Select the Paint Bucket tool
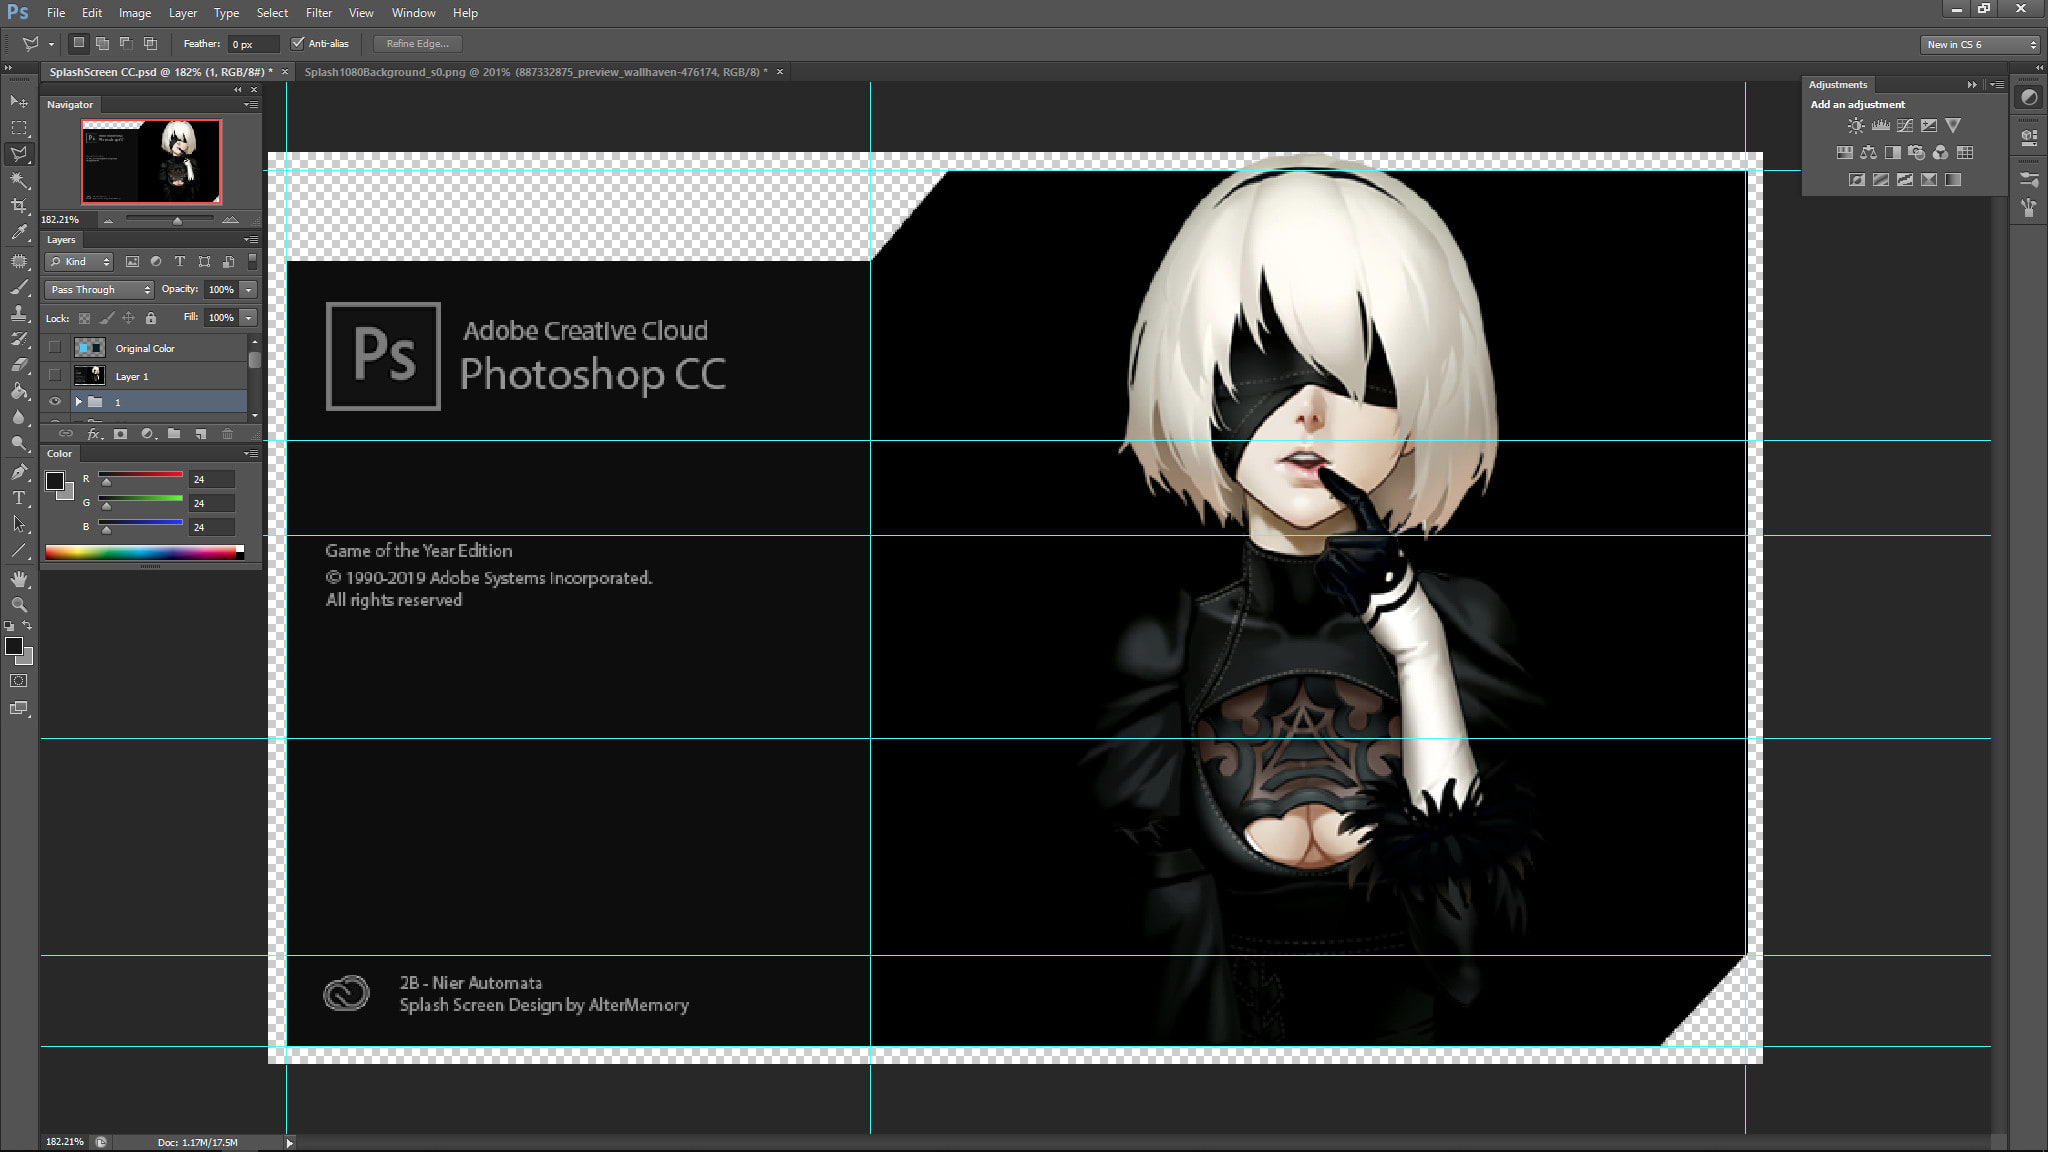Screen dimensions: 2048x1152 (x=19, y=391)
